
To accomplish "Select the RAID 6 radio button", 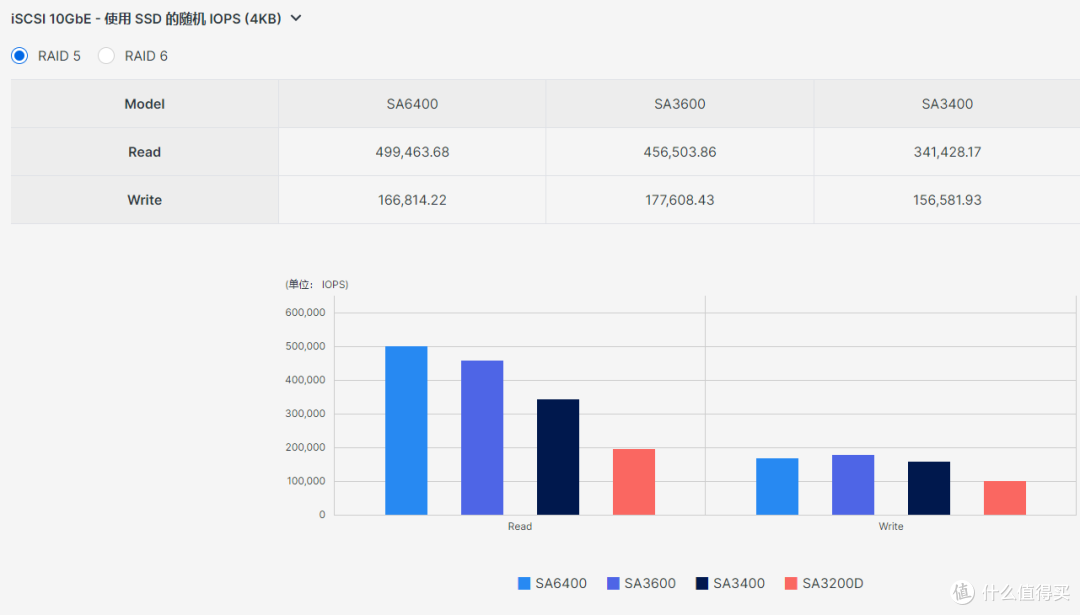I will click(106, 56).
